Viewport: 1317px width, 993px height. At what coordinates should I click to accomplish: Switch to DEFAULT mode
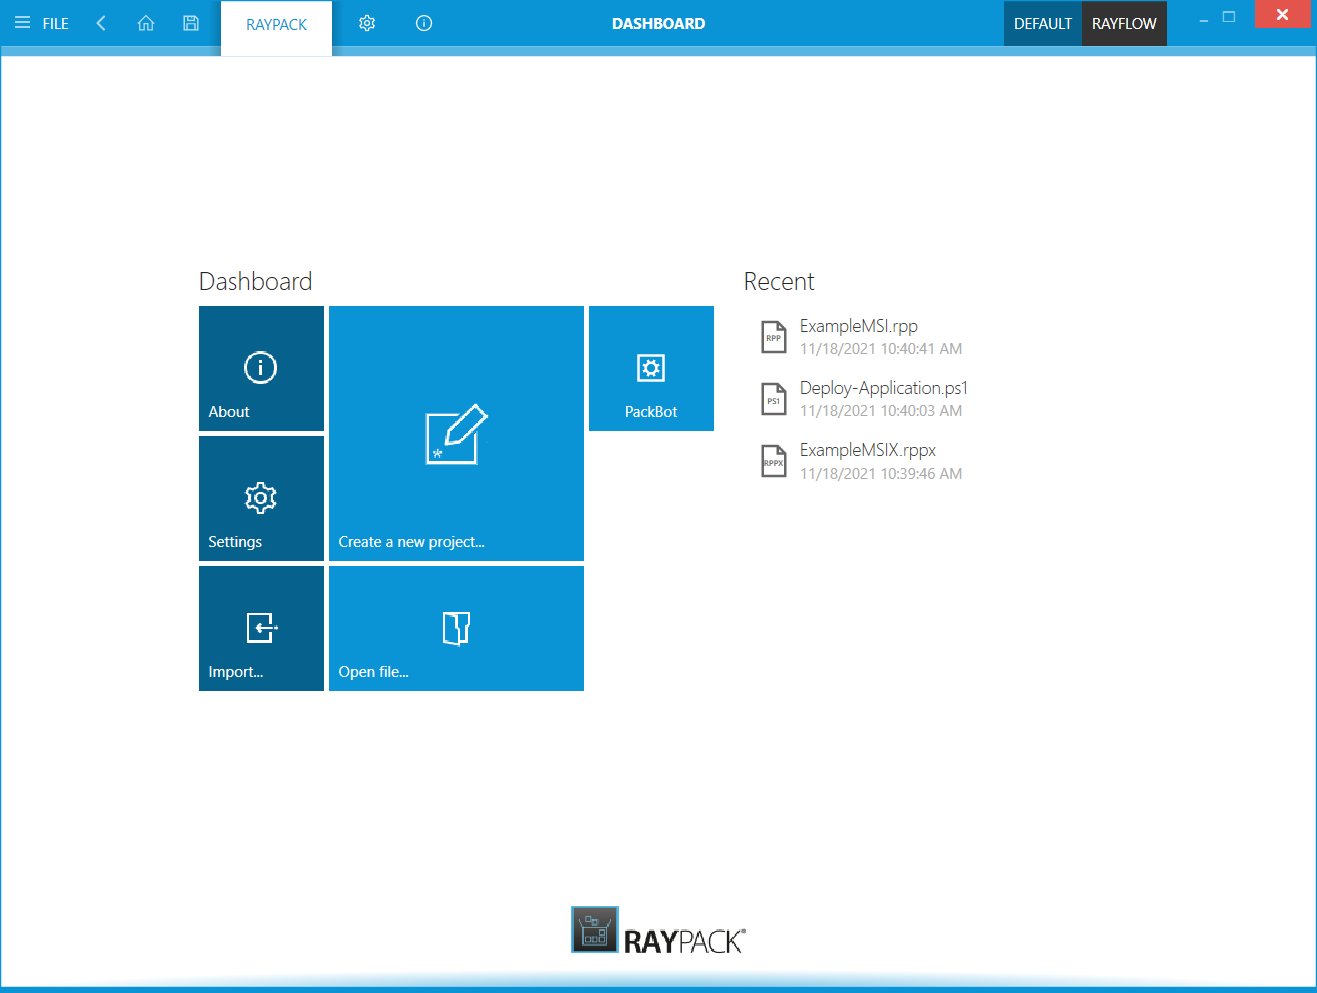pyautogui.click(x=1042, y=24)
